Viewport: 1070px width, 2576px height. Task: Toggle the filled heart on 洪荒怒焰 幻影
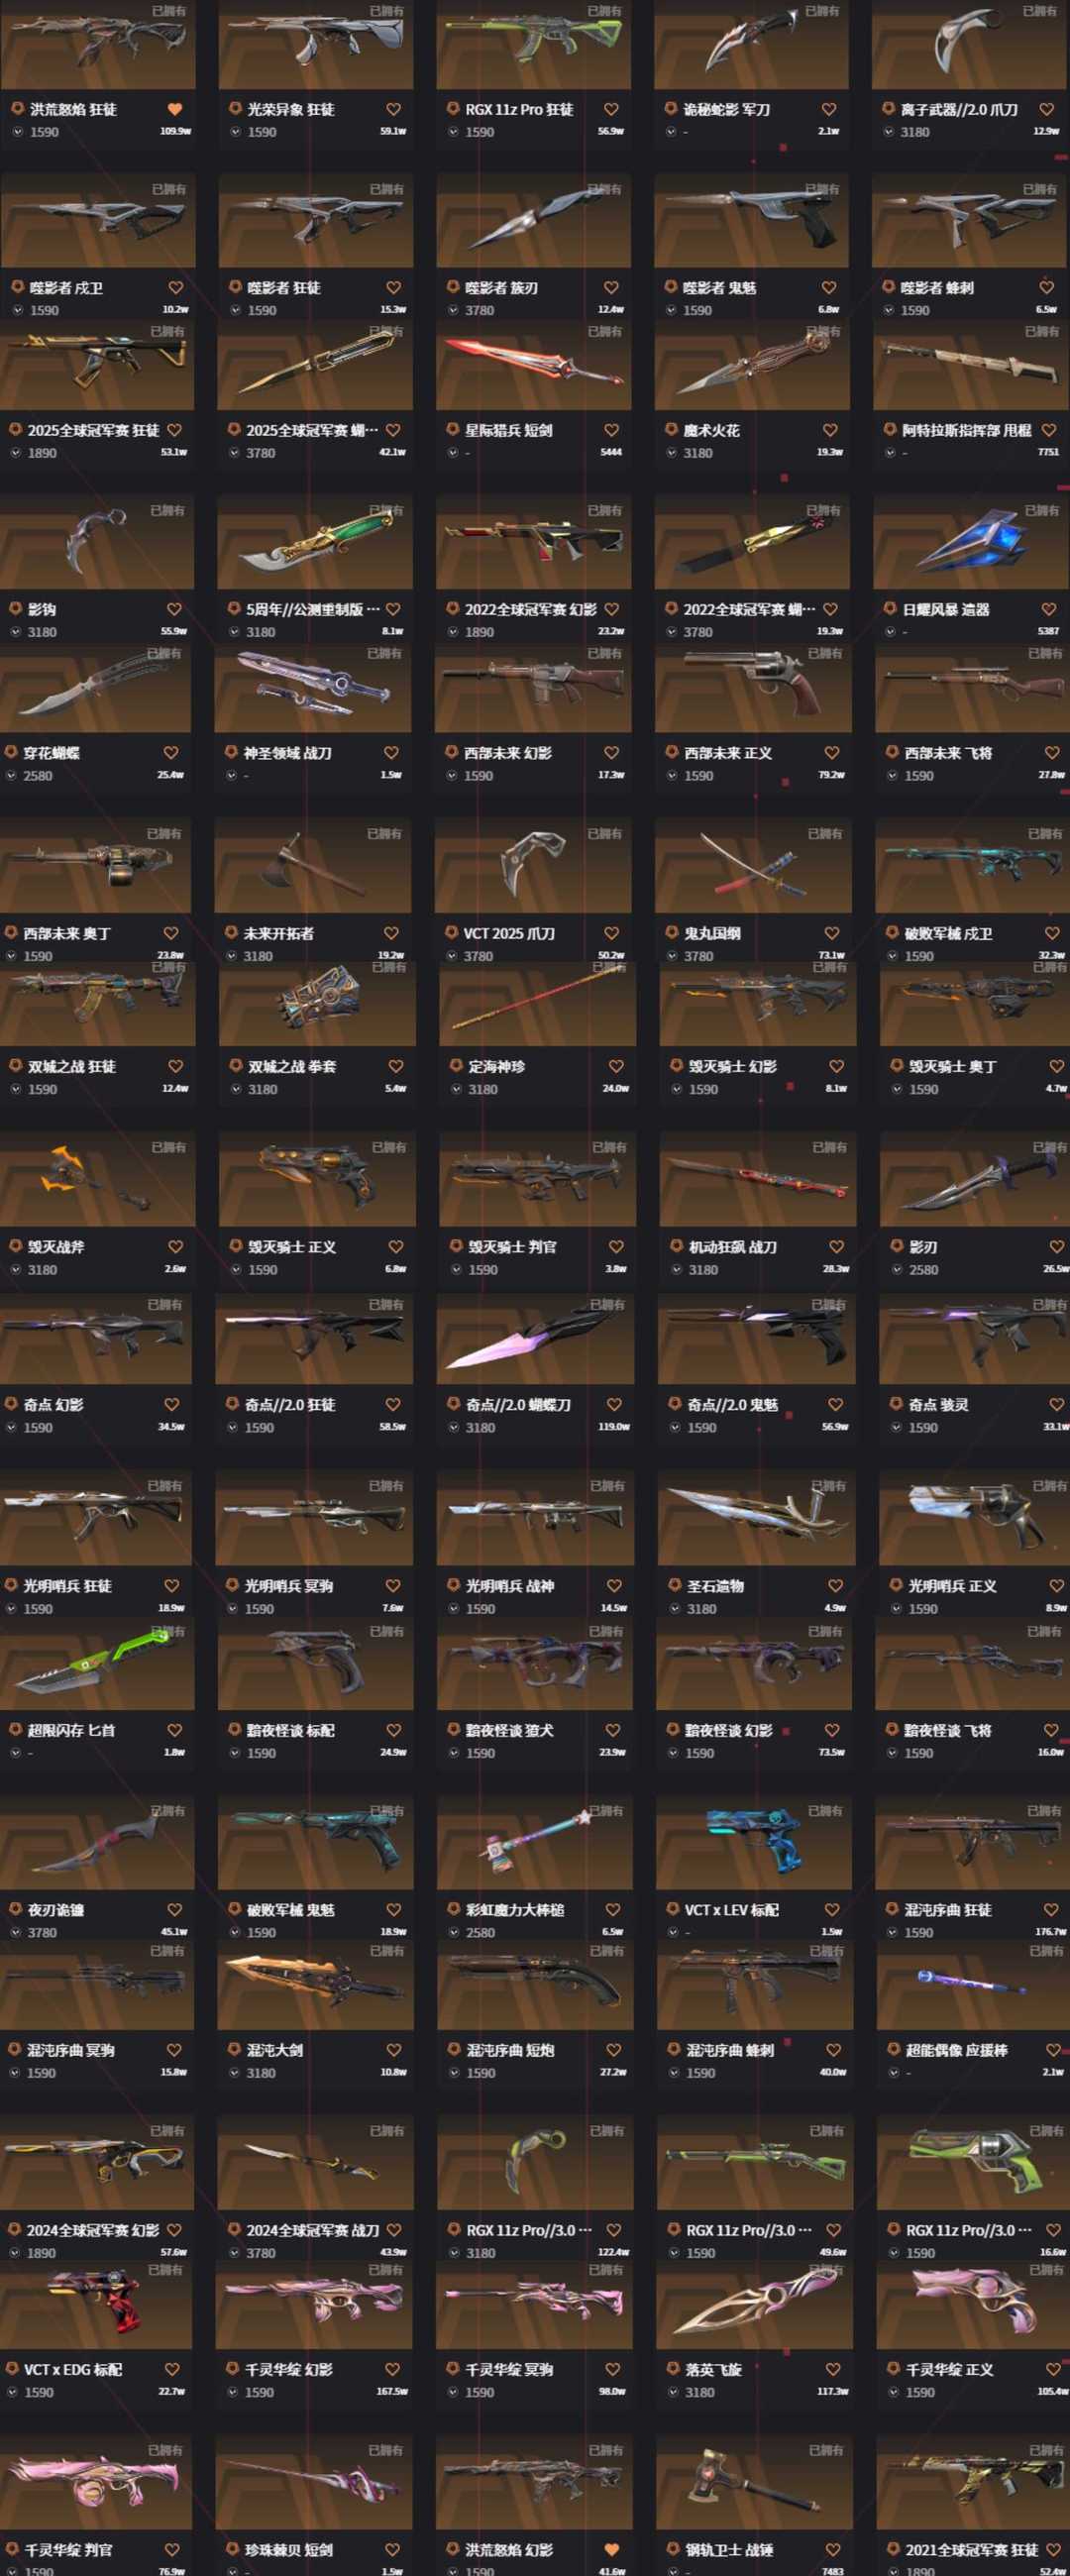(611, 2549)
